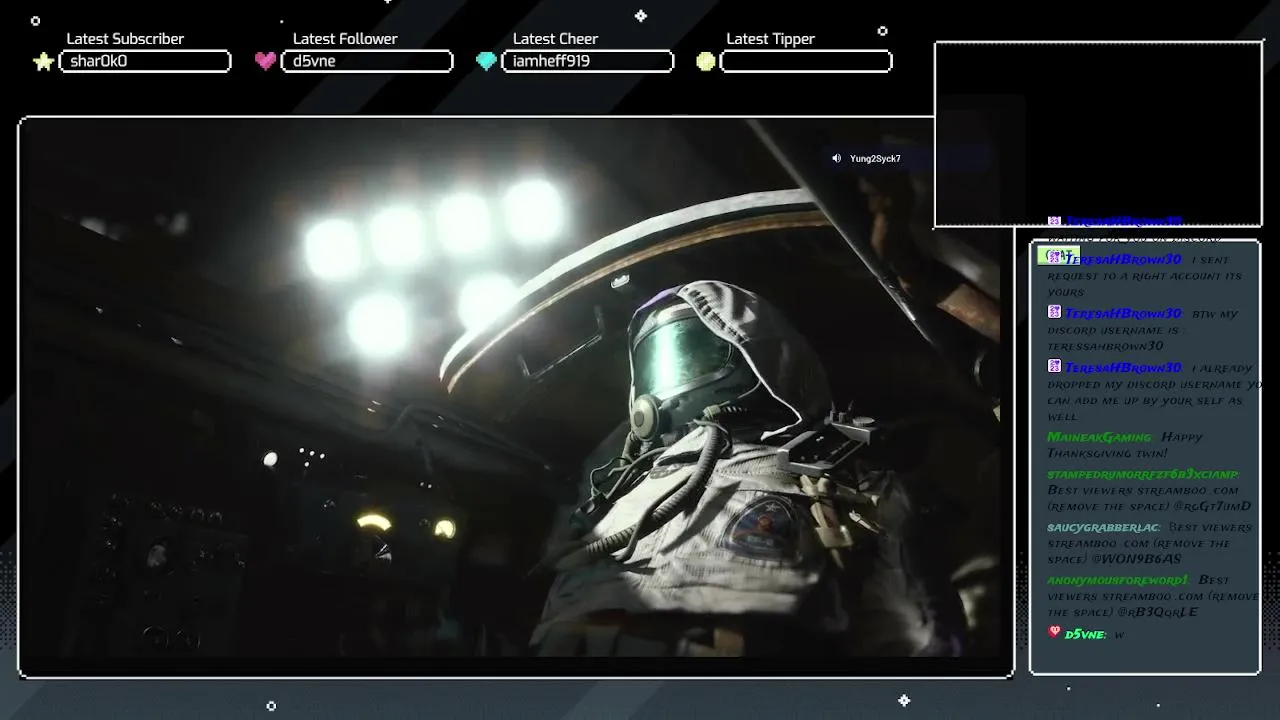Image resolution: width=1280 pixels, height=720 pixels.
Task: Select the iamheff919 latest cheer field
Action: [587, 61]
